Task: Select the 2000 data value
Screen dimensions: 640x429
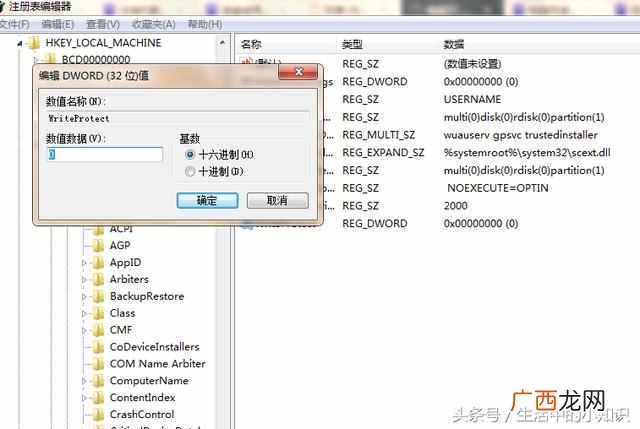Action: (x=456, y=206)
